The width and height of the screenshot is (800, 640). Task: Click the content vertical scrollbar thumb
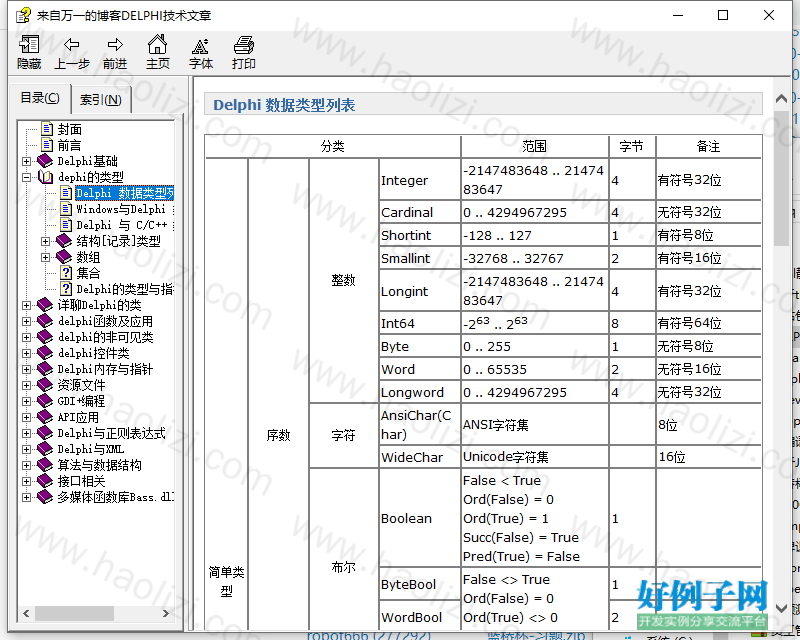coord(781,178)
